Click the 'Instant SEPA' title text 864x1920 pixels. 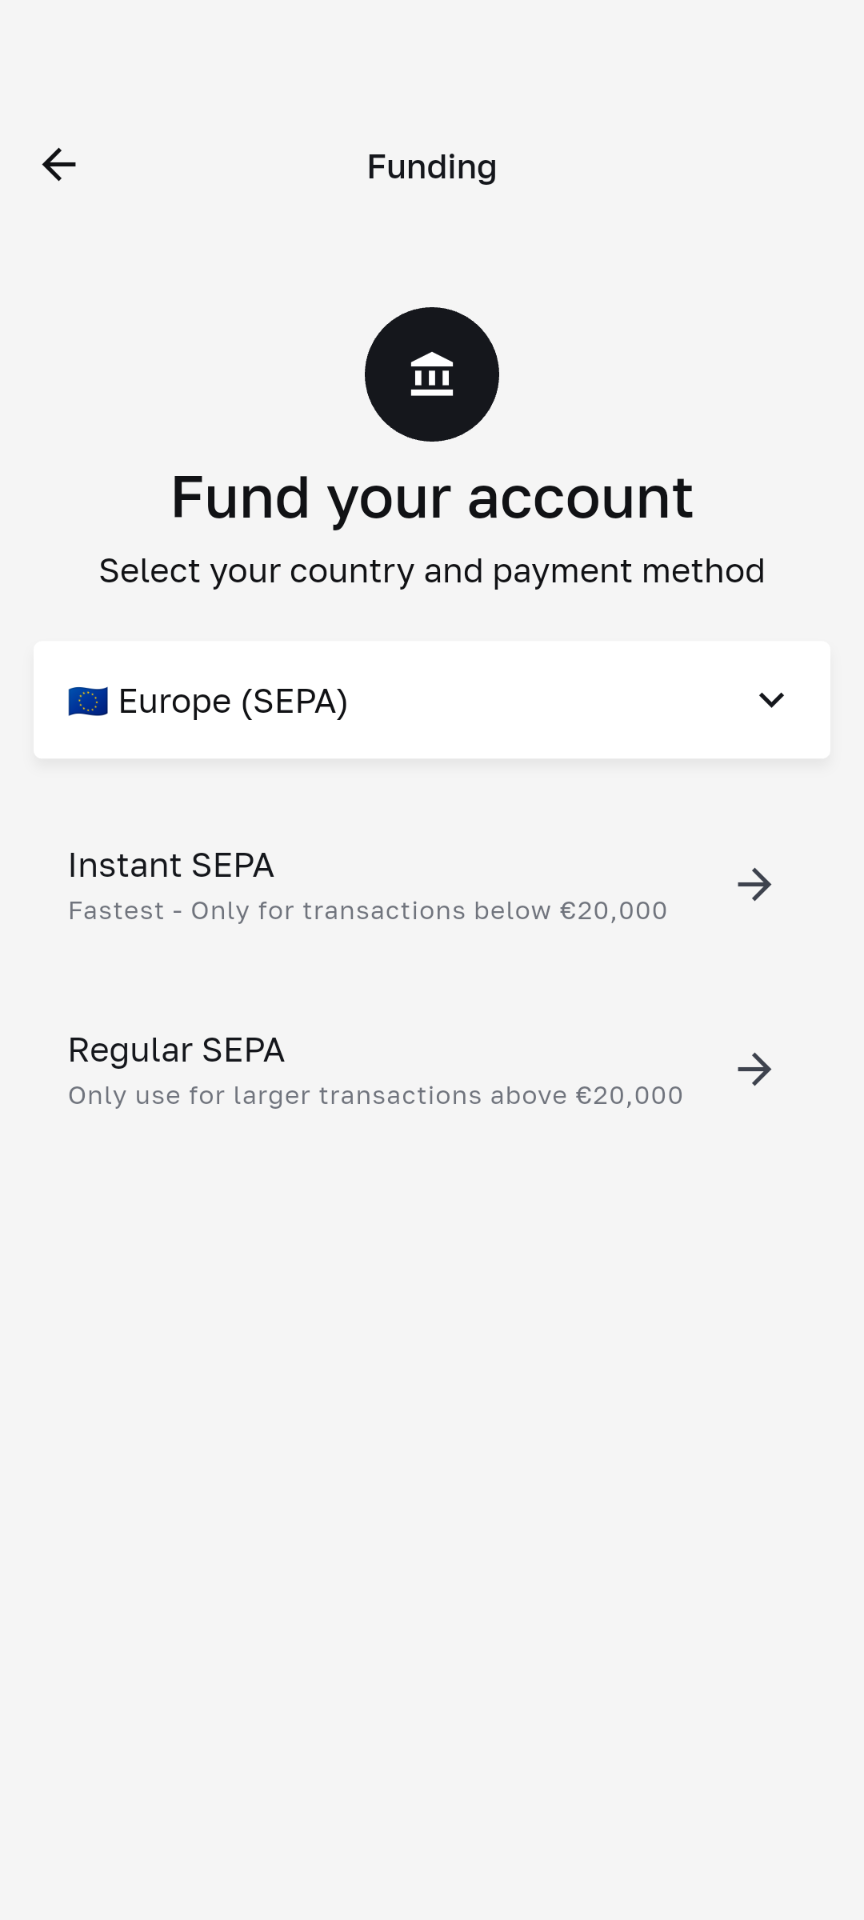[x=171, y=865]
